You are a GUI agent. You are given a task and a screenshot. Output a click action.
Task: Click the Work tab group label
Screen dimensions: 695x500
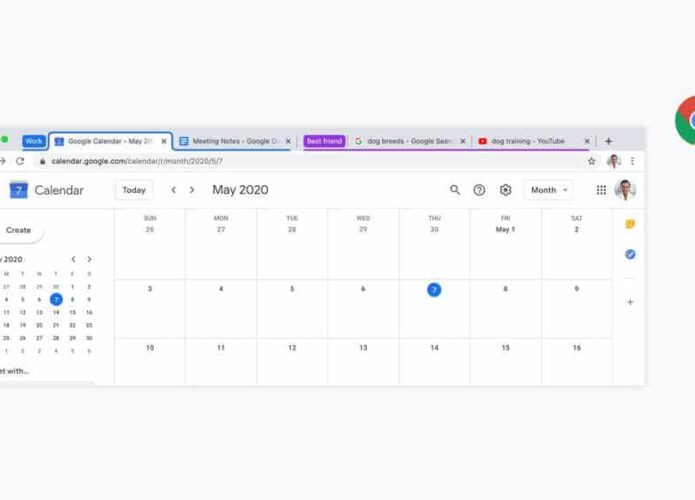pos(34,141)
